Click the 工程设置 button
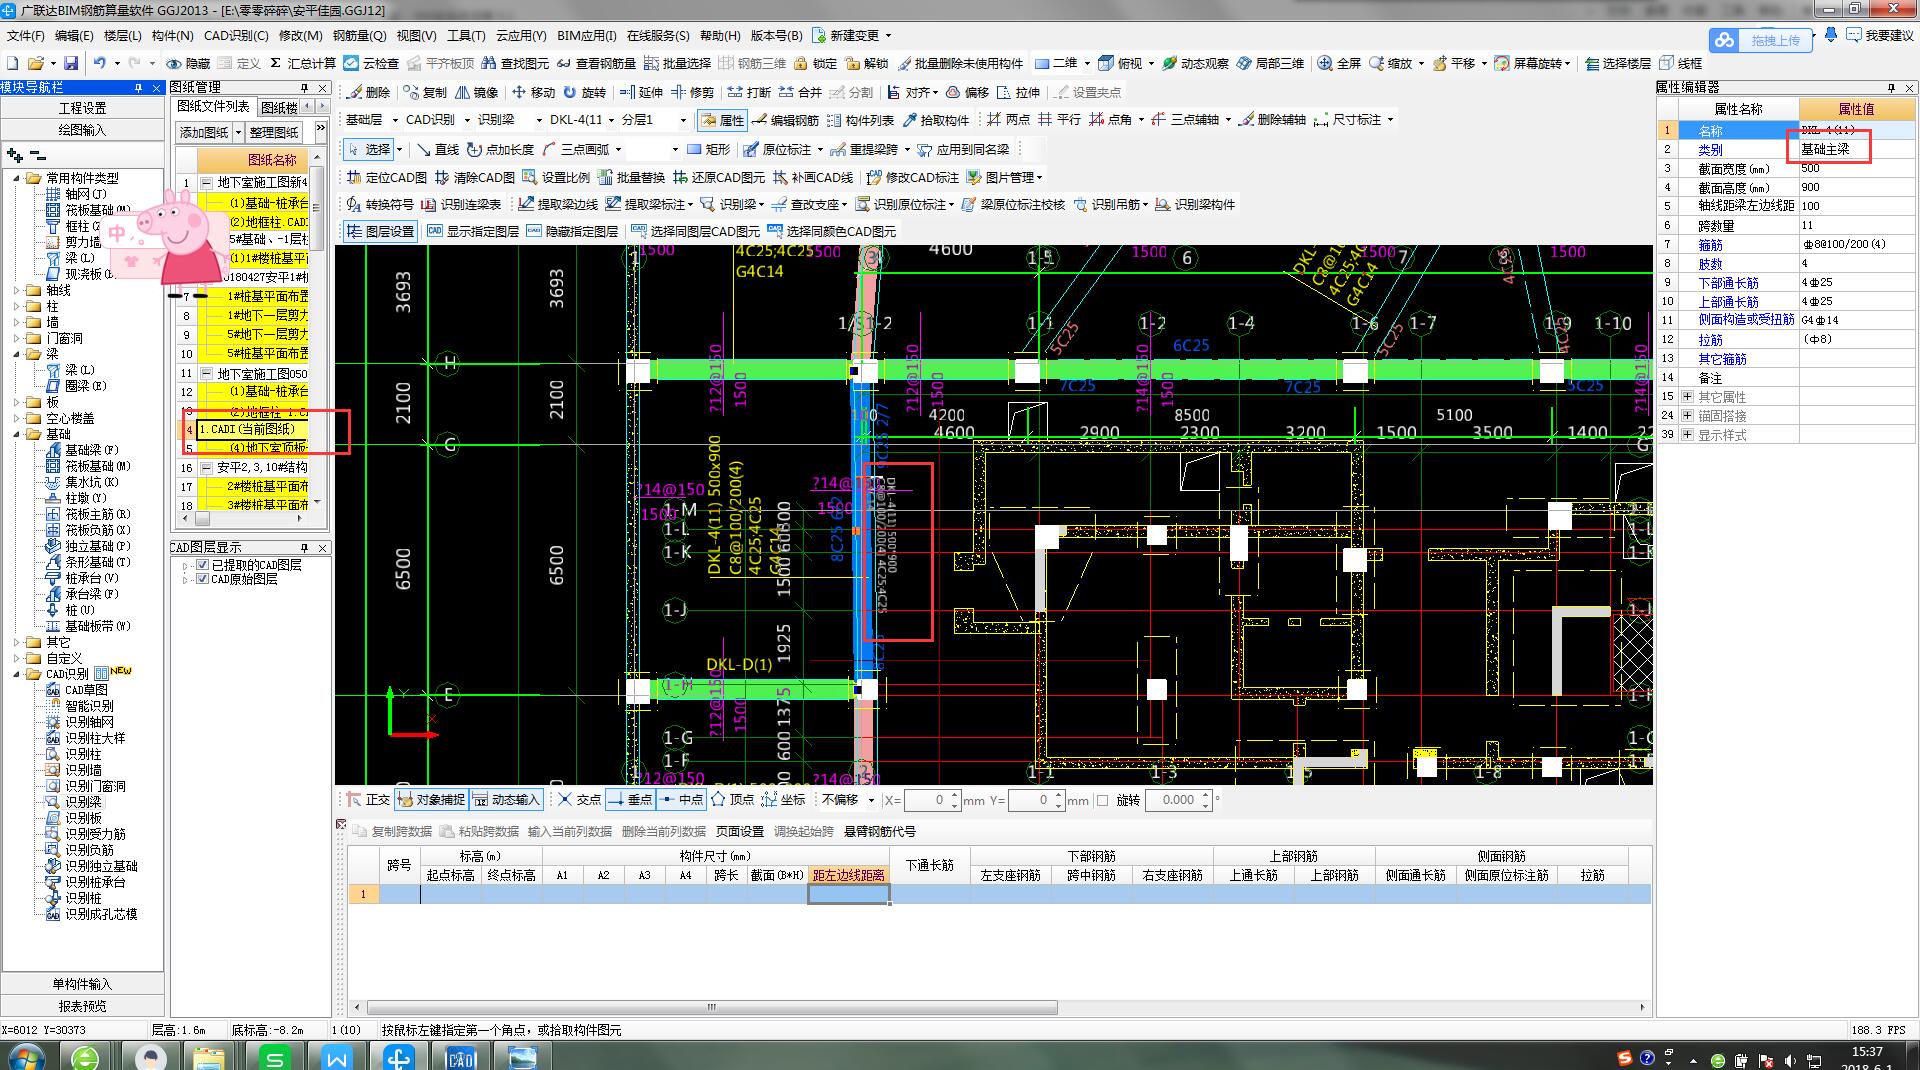Viewport: 1920px width, 1070px height. point(82,108)
